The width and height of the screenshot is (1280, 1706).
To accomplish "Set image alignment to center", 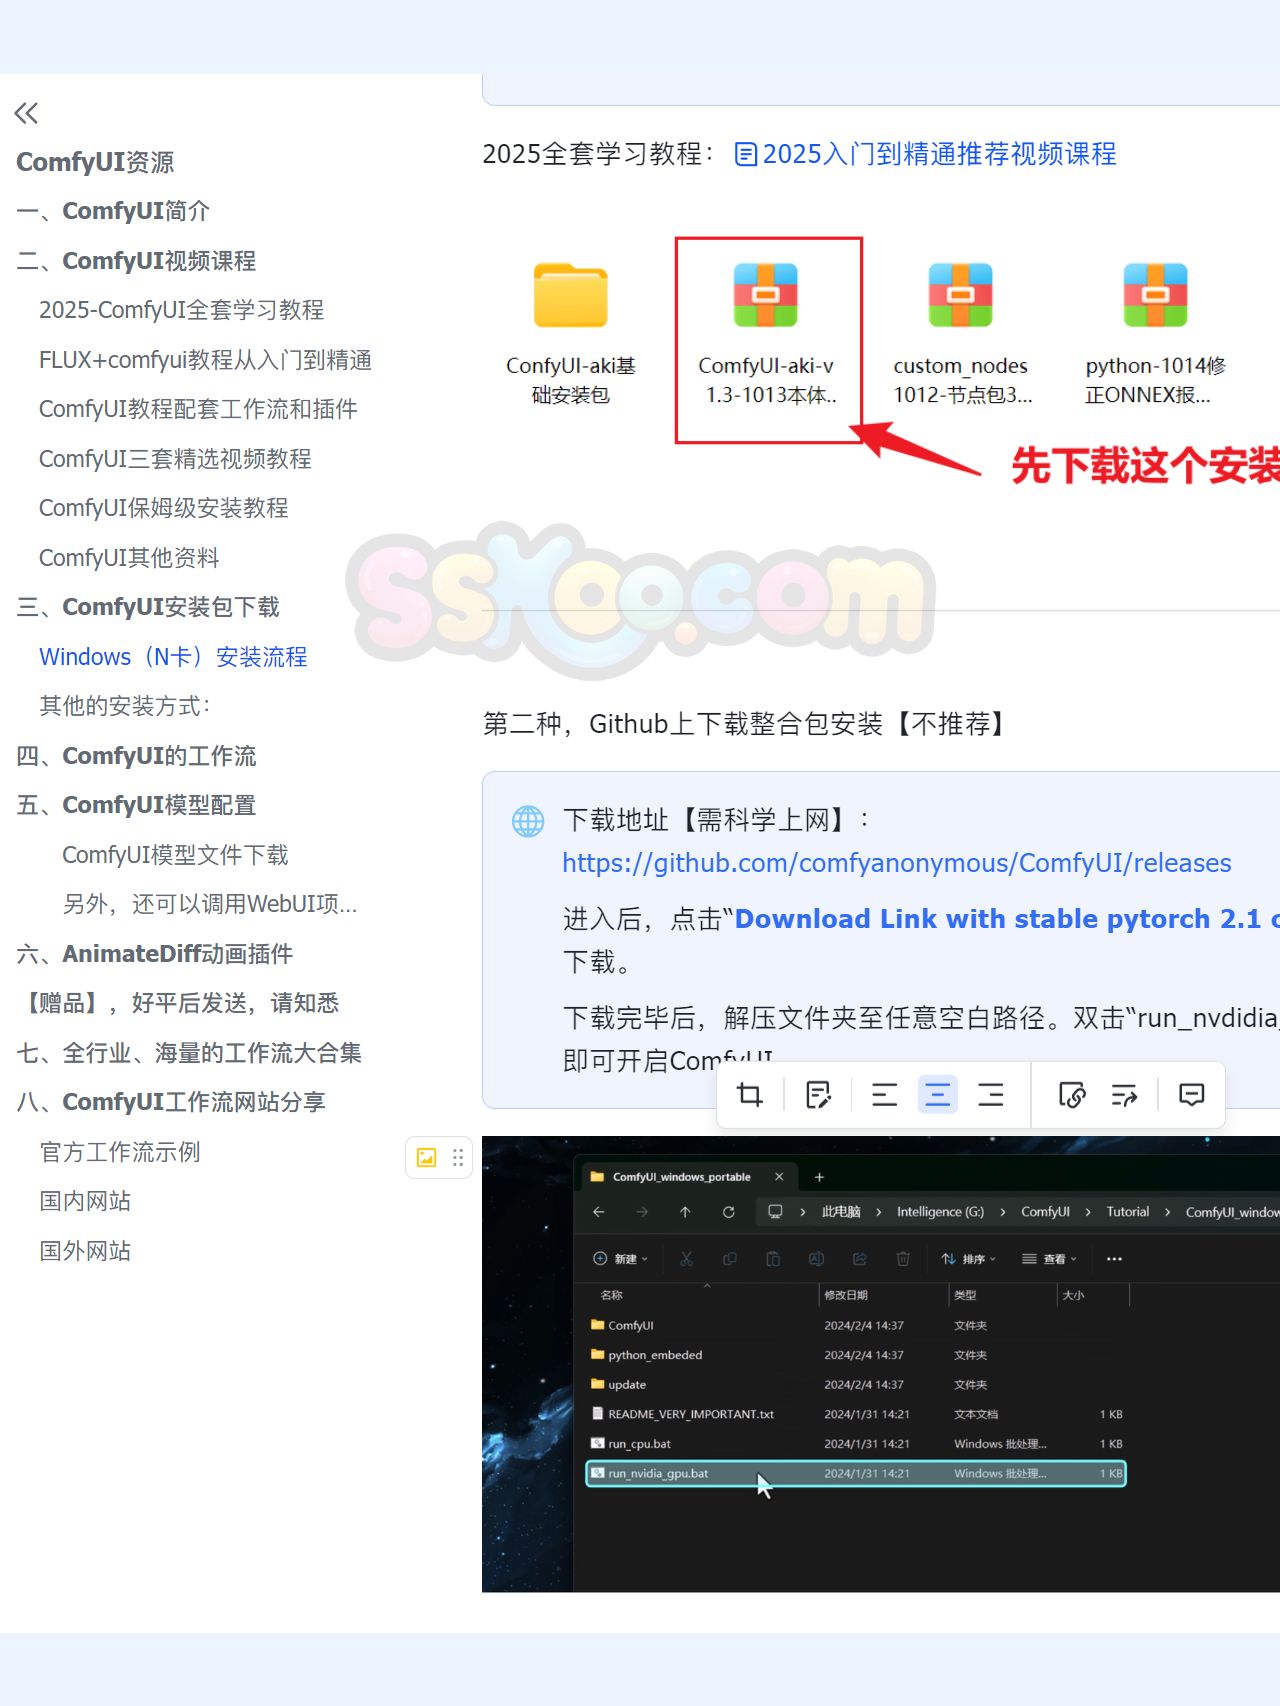I will click(937, 1095).
